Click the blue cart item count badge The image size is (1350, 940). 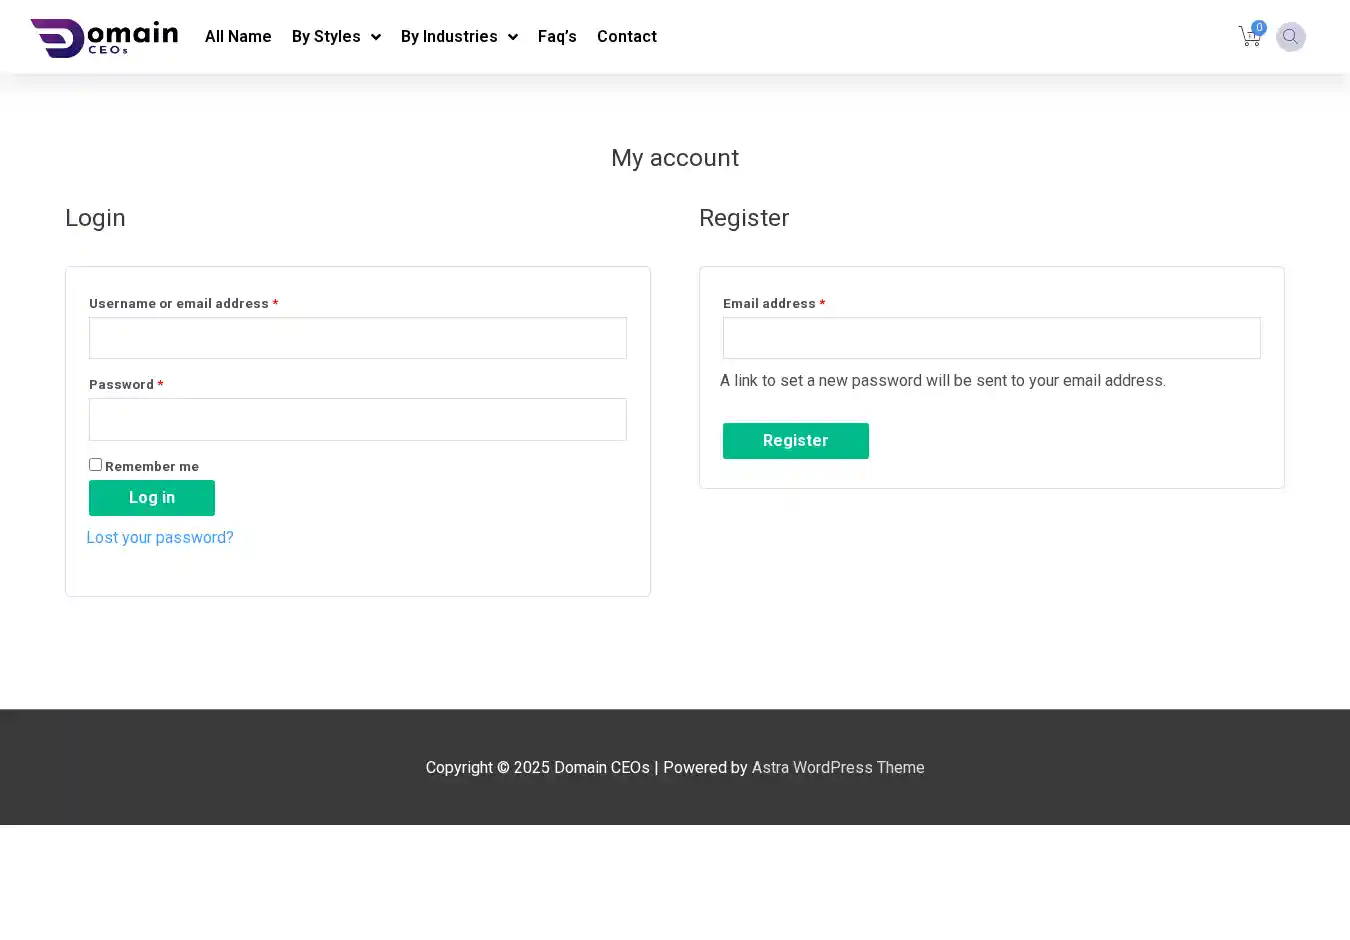point(1259,28)
